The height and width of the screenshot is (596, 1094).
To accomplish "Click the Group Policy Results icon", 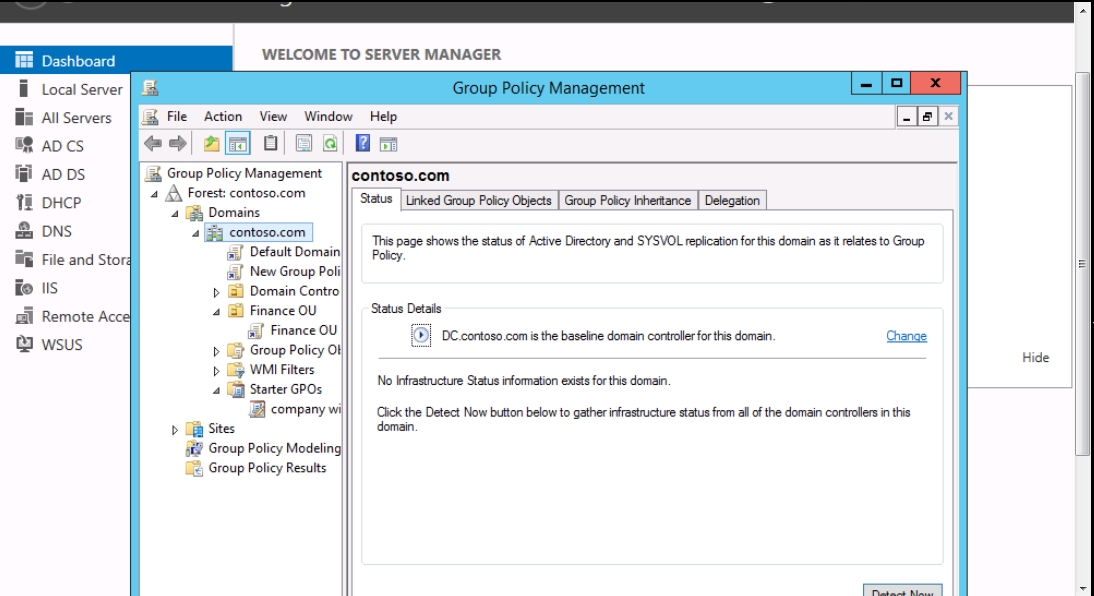I will click(195, 468).
